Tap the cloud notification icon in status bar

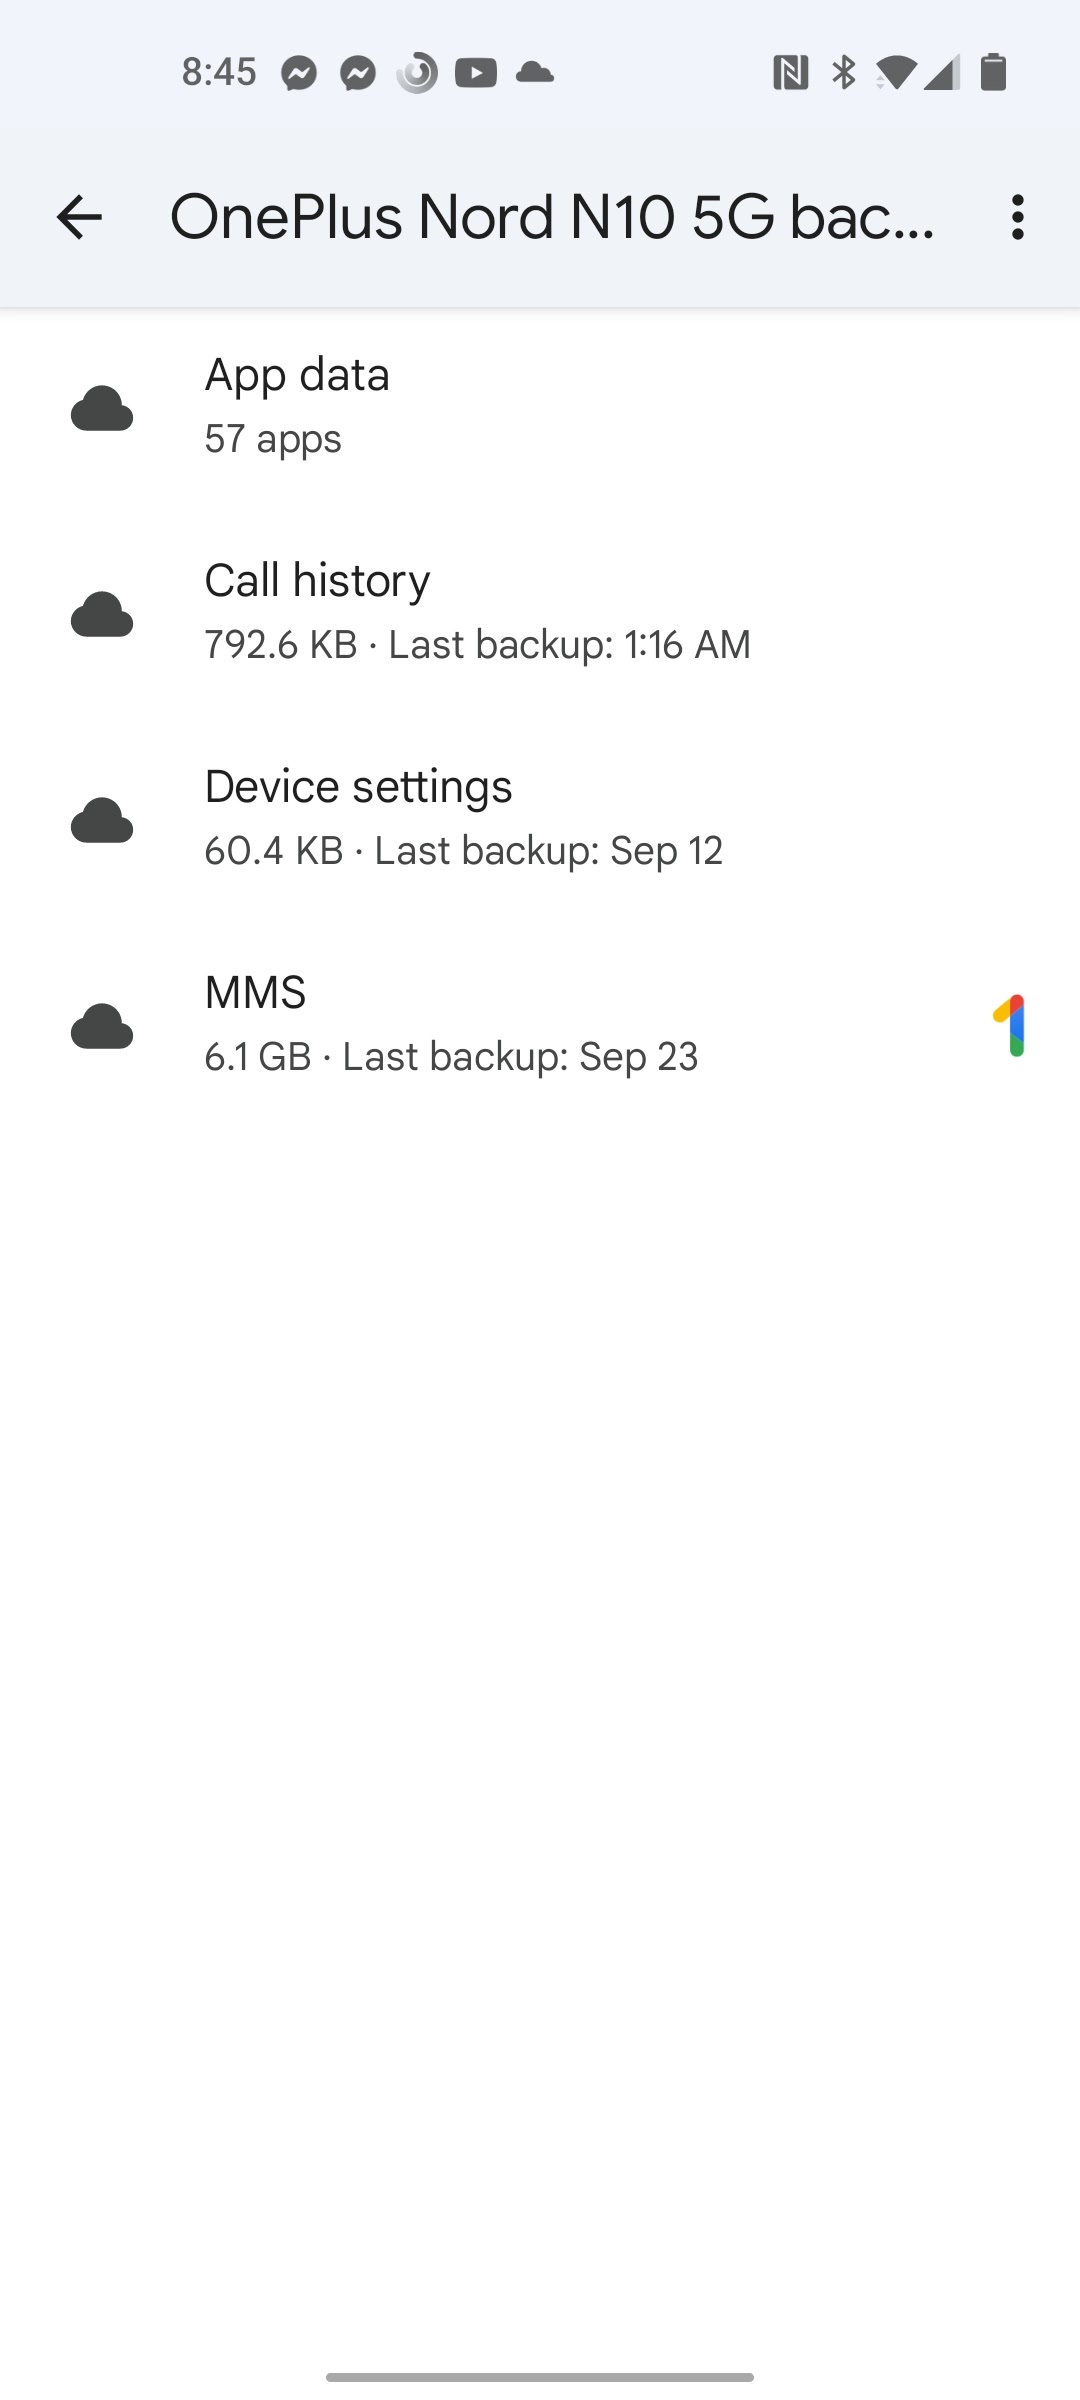pyautogui.click(x=535, y=72)
